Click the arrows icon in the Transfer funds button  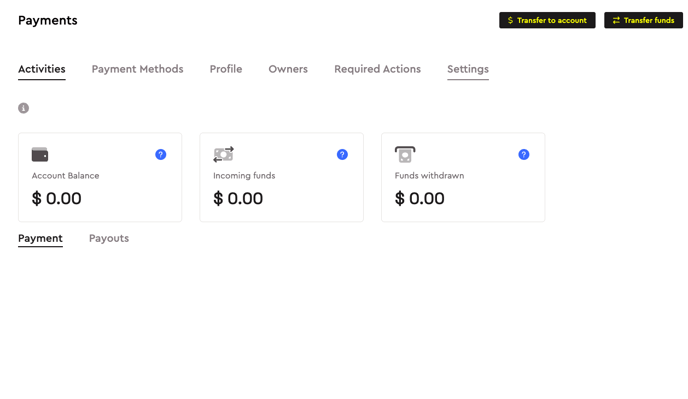pyautogui.click(x=616, y=20)
